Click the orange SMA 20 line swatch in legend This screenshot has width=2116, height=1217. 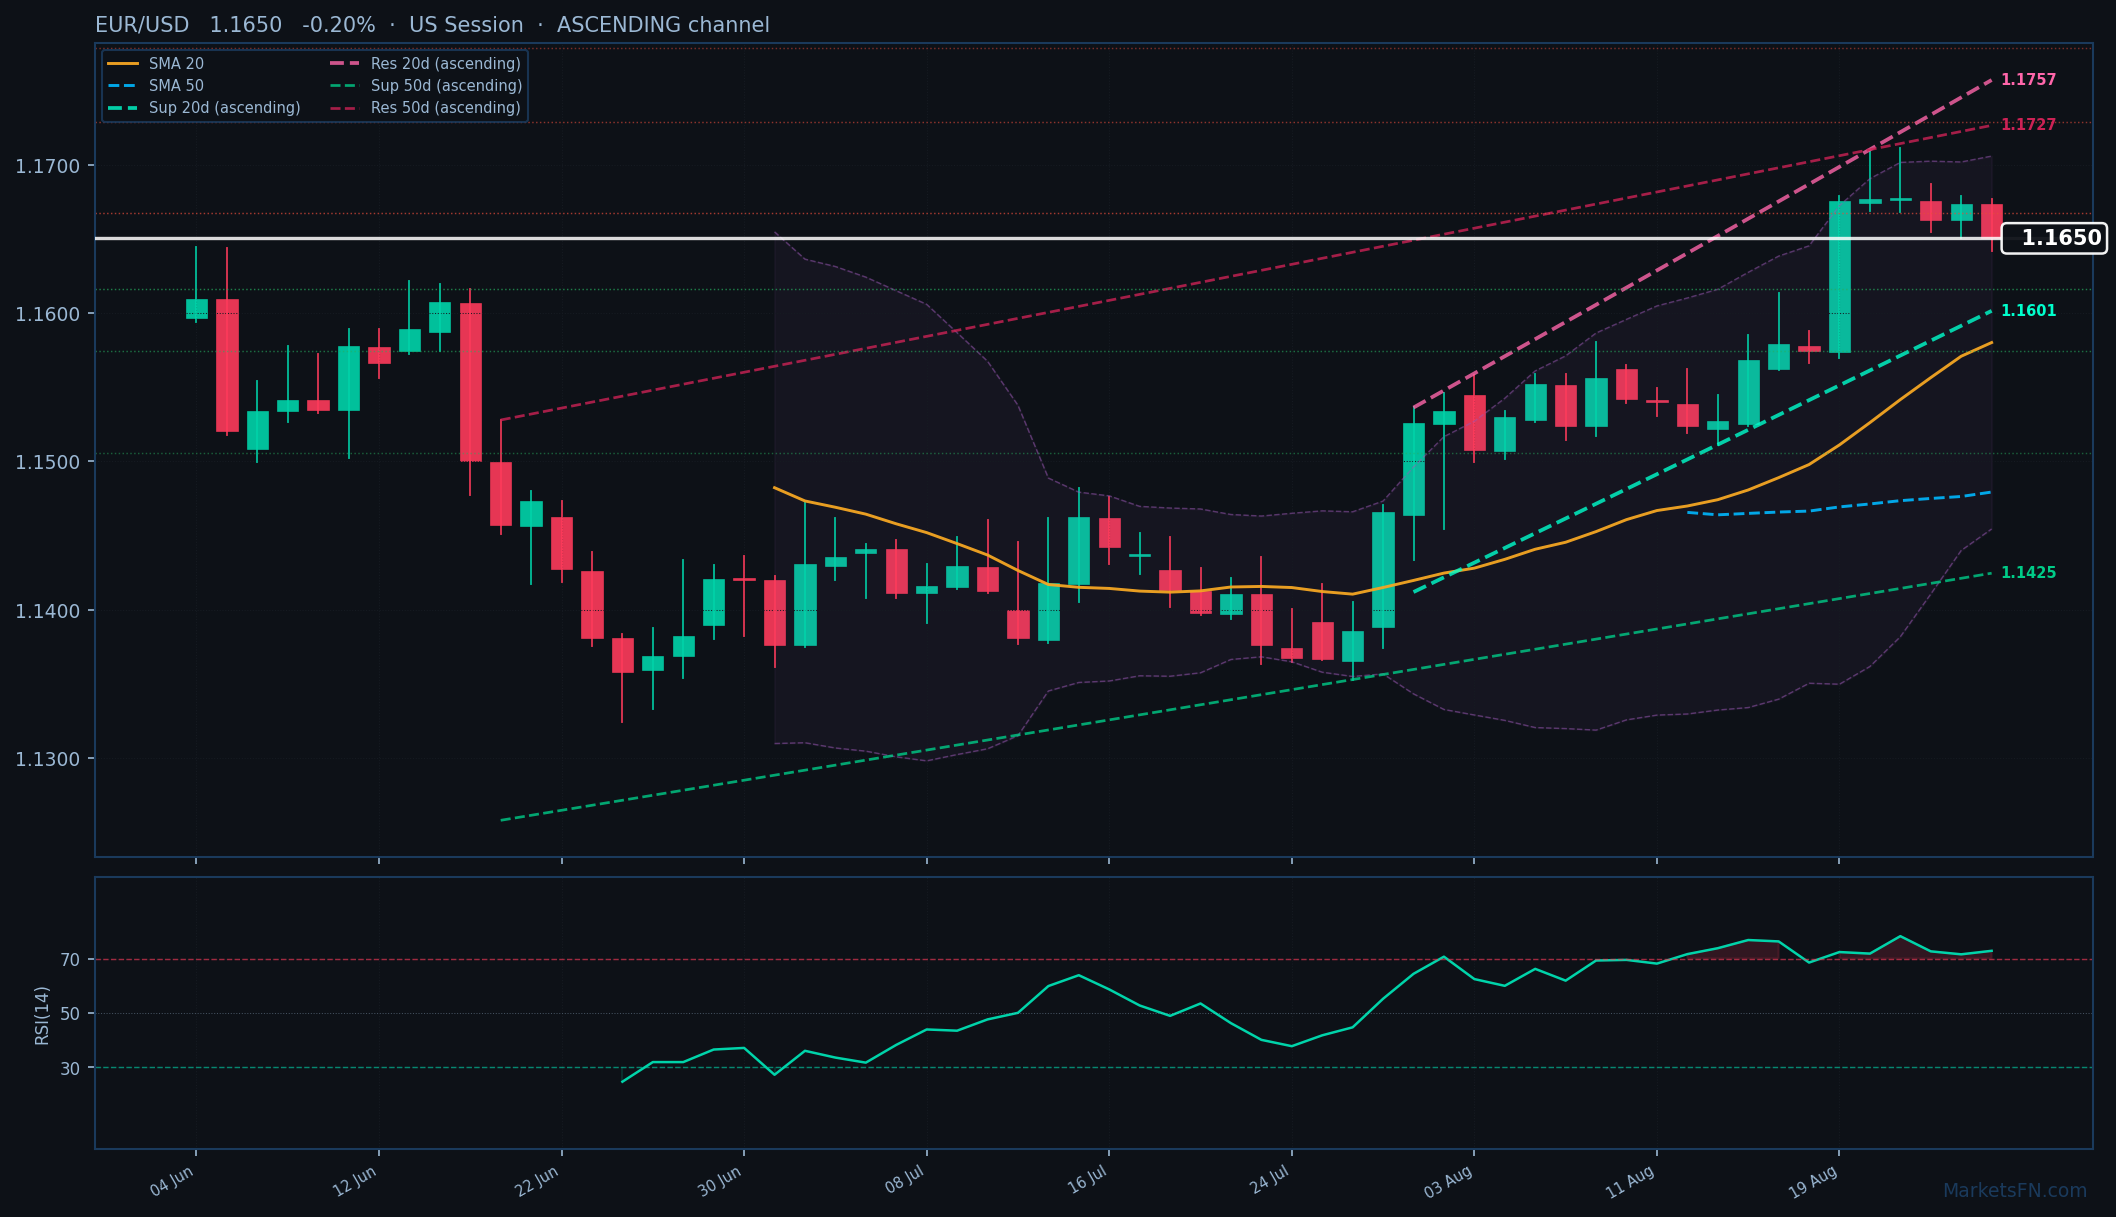pyautogui.click(x=123, y=64)
